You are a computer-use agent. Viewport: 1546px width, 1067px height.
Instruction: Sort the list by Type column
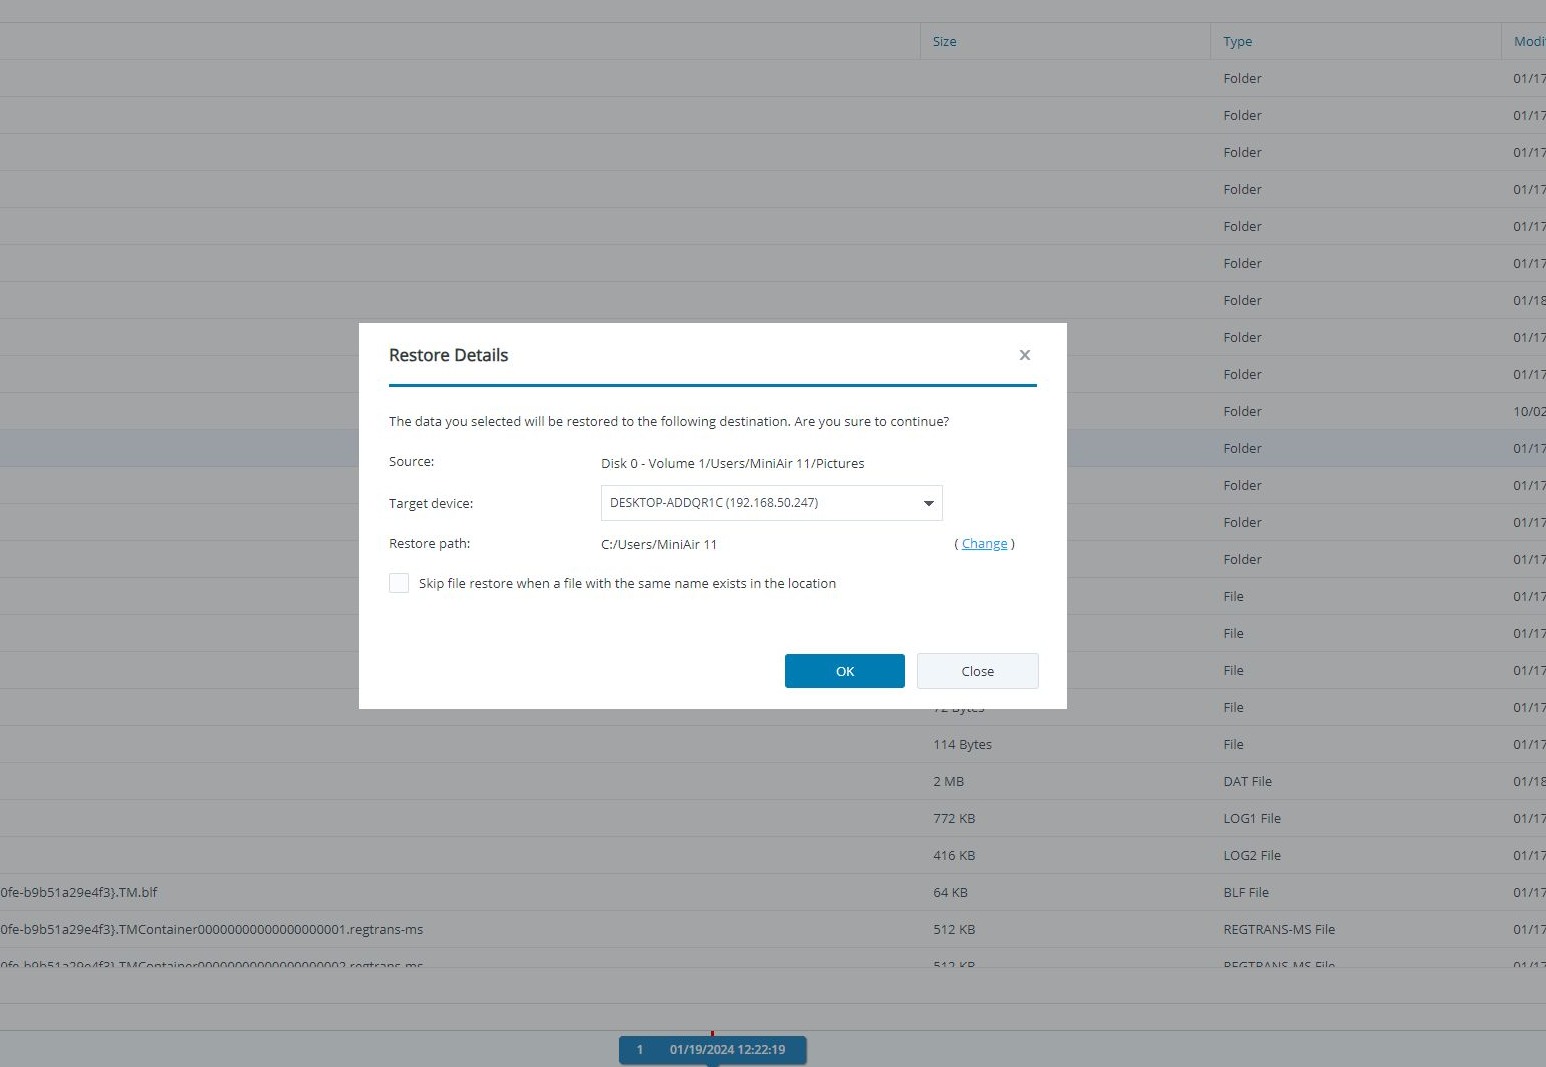[1237, 41]
